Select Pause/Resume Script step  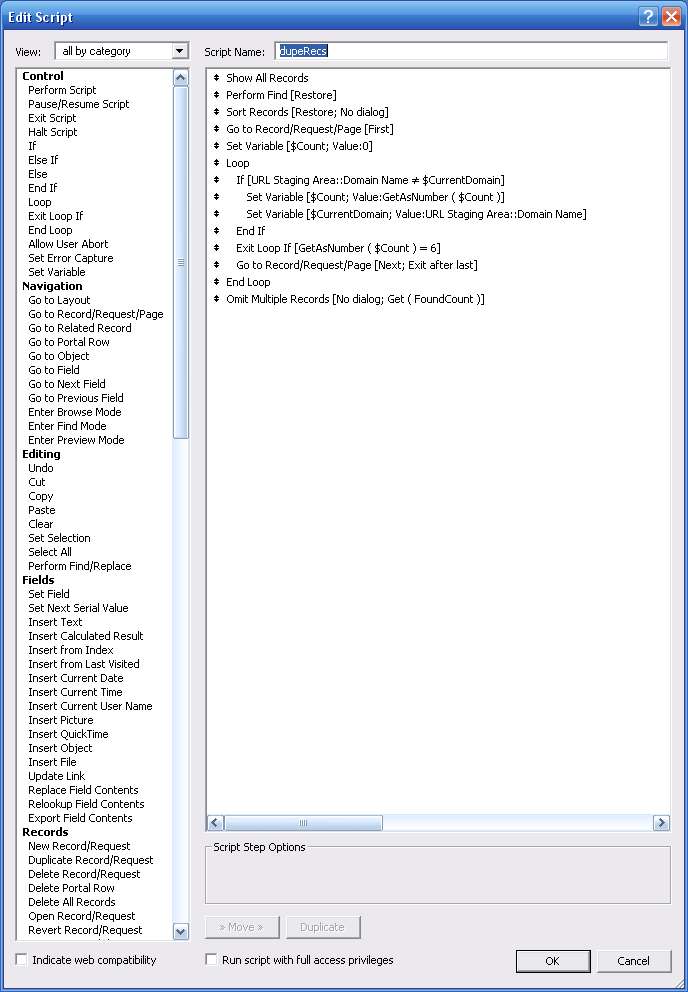78,104
